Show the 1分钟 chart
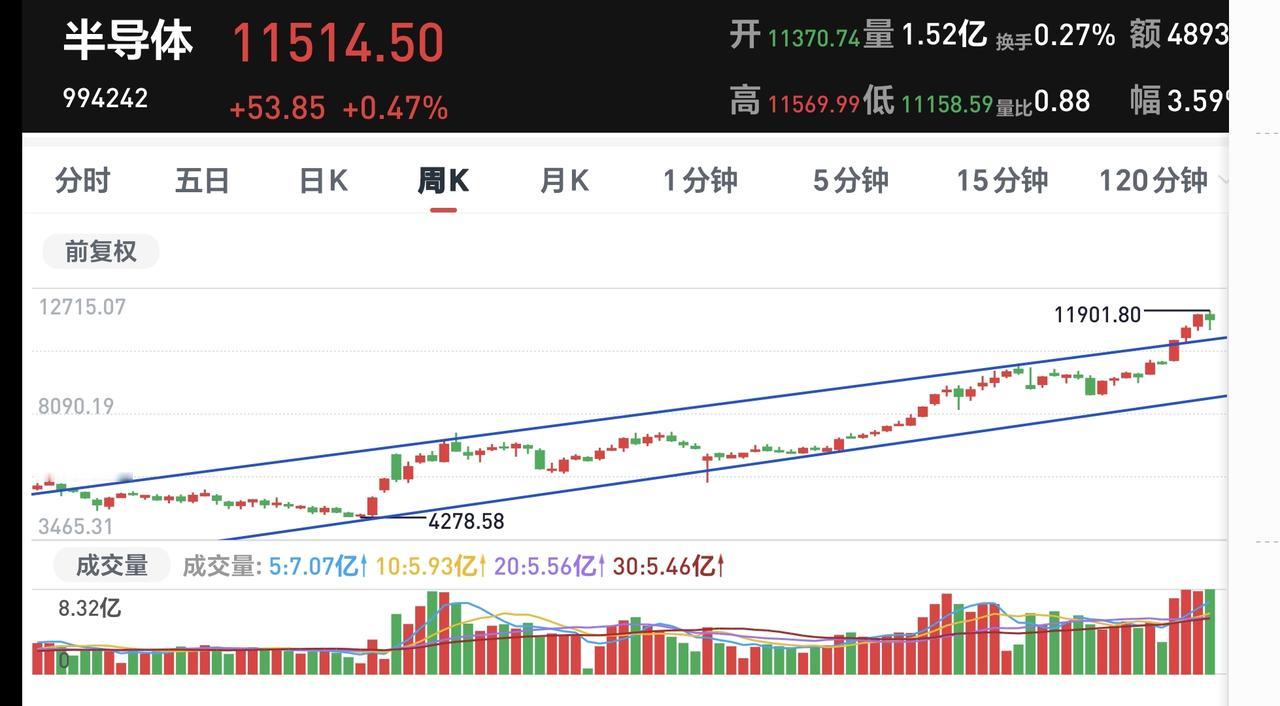Viewport: 1280px width, 706px height. pyautogui.click(x=700, y=181)
